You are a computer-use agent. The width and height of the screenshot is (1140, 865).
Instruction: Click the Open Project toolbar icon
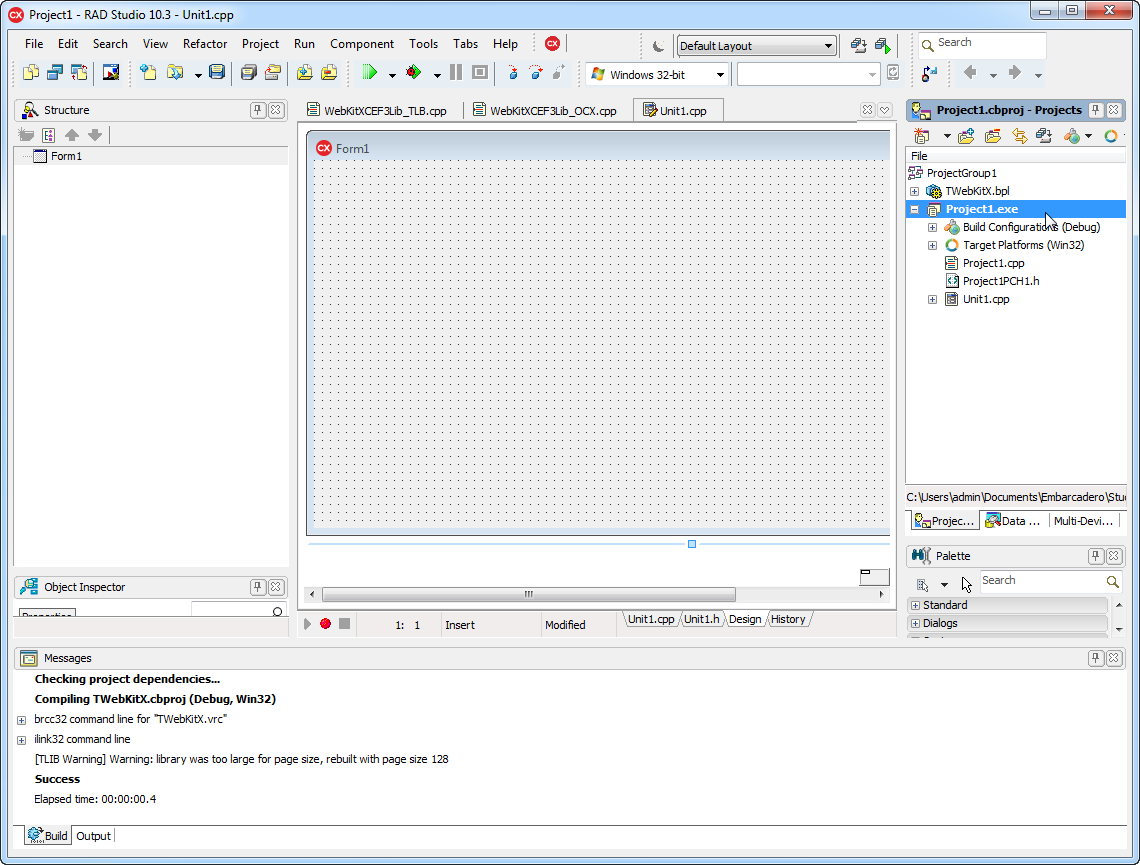(x=273, y=73)
